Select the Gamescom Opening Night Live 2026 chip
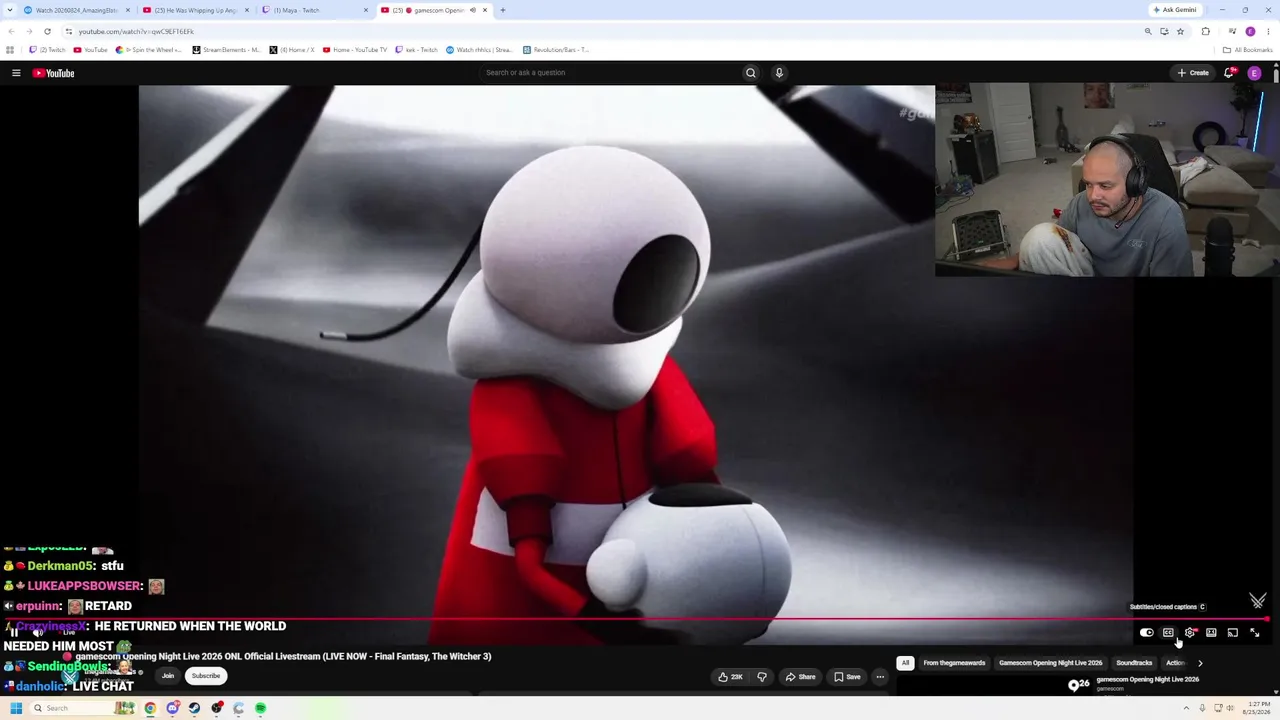Screen dimensions: 1280x720 tap(1050, 663)
